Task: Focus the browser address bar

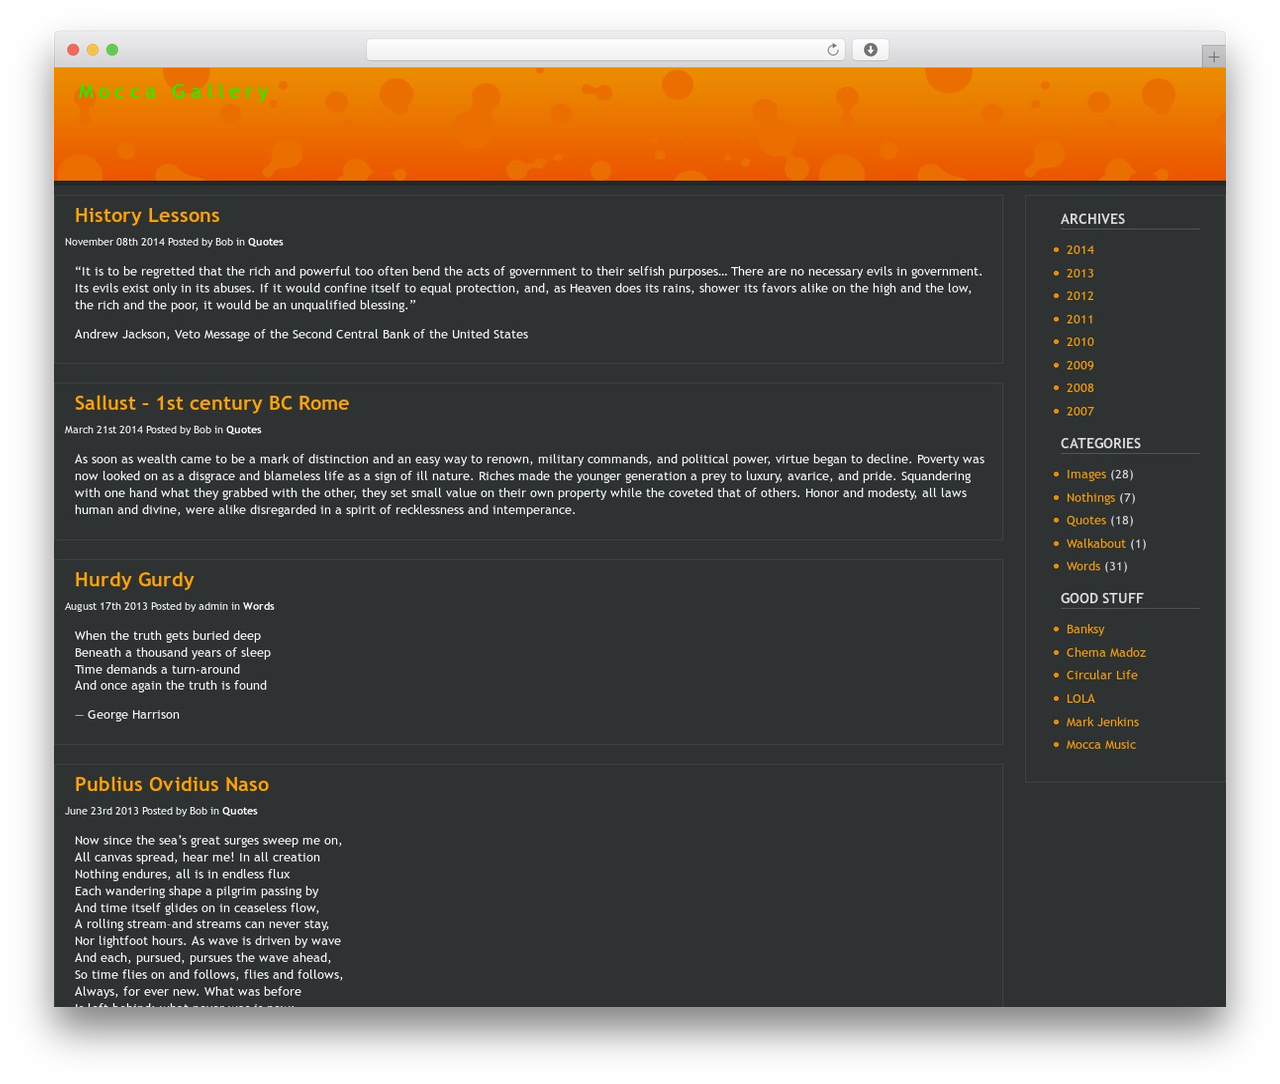Action: pyautogui.click(x=605, y=50)
